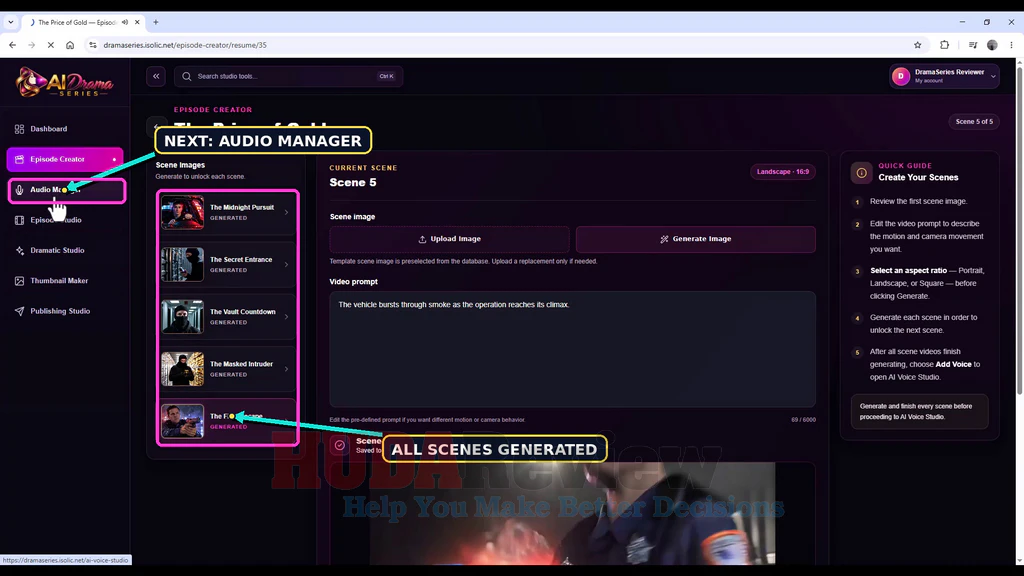Open the browser extensions puzzle icon
The image size is (1024, 576).
(x=944, y=45)
